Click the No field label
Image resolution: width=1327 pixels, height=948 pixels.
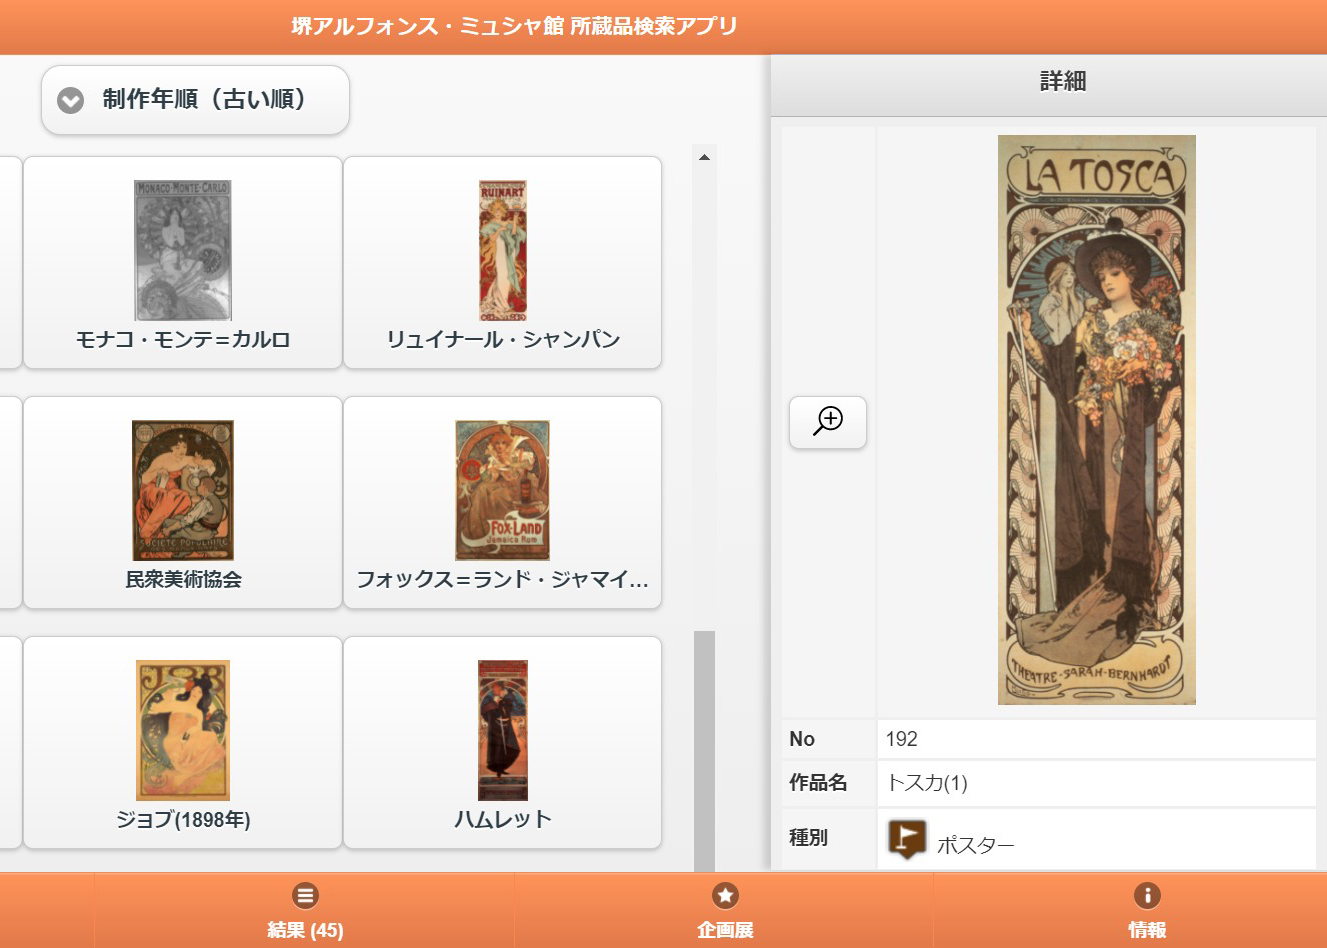pos(802,739)
